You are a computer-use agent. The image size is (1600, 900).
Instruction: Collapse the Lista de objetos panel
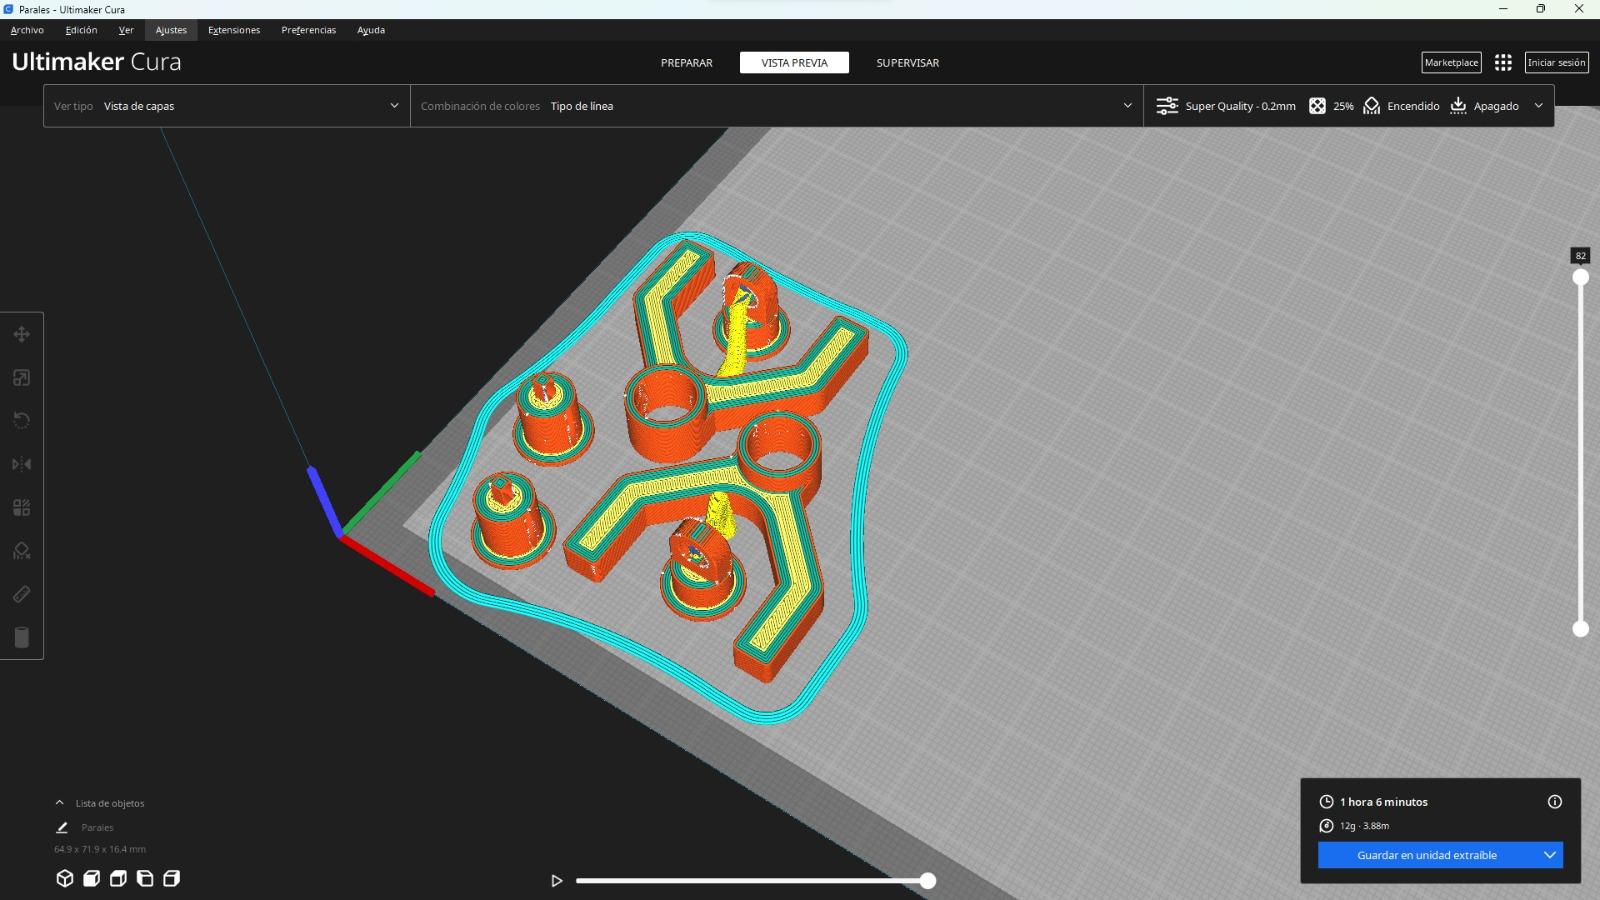point(60,803)
